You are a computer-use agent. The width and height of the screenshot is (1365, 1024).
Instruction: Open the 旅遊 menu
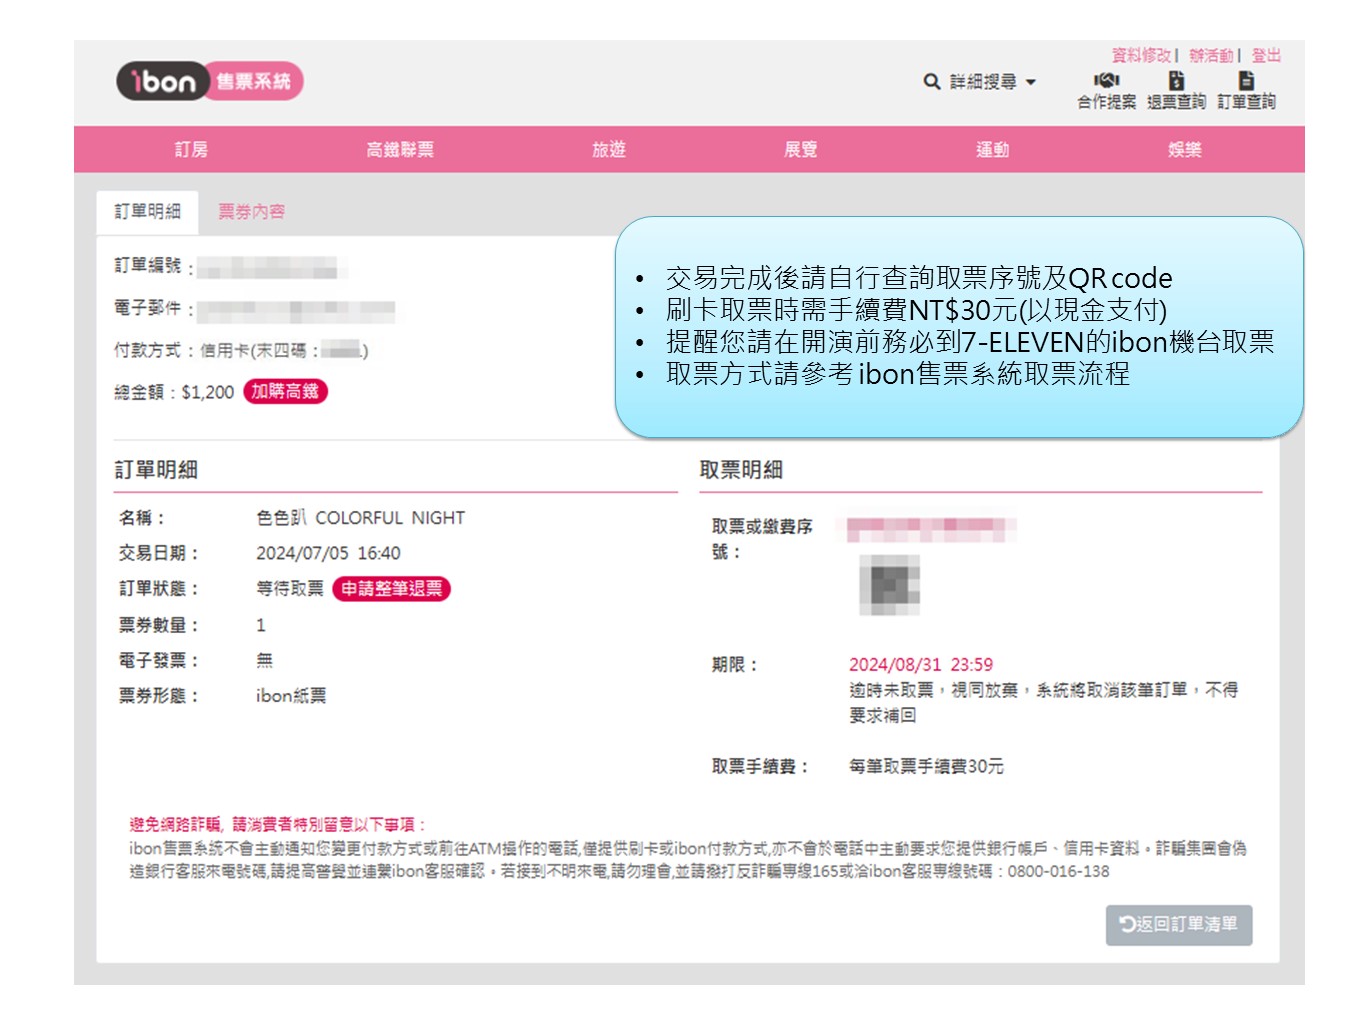609,149
